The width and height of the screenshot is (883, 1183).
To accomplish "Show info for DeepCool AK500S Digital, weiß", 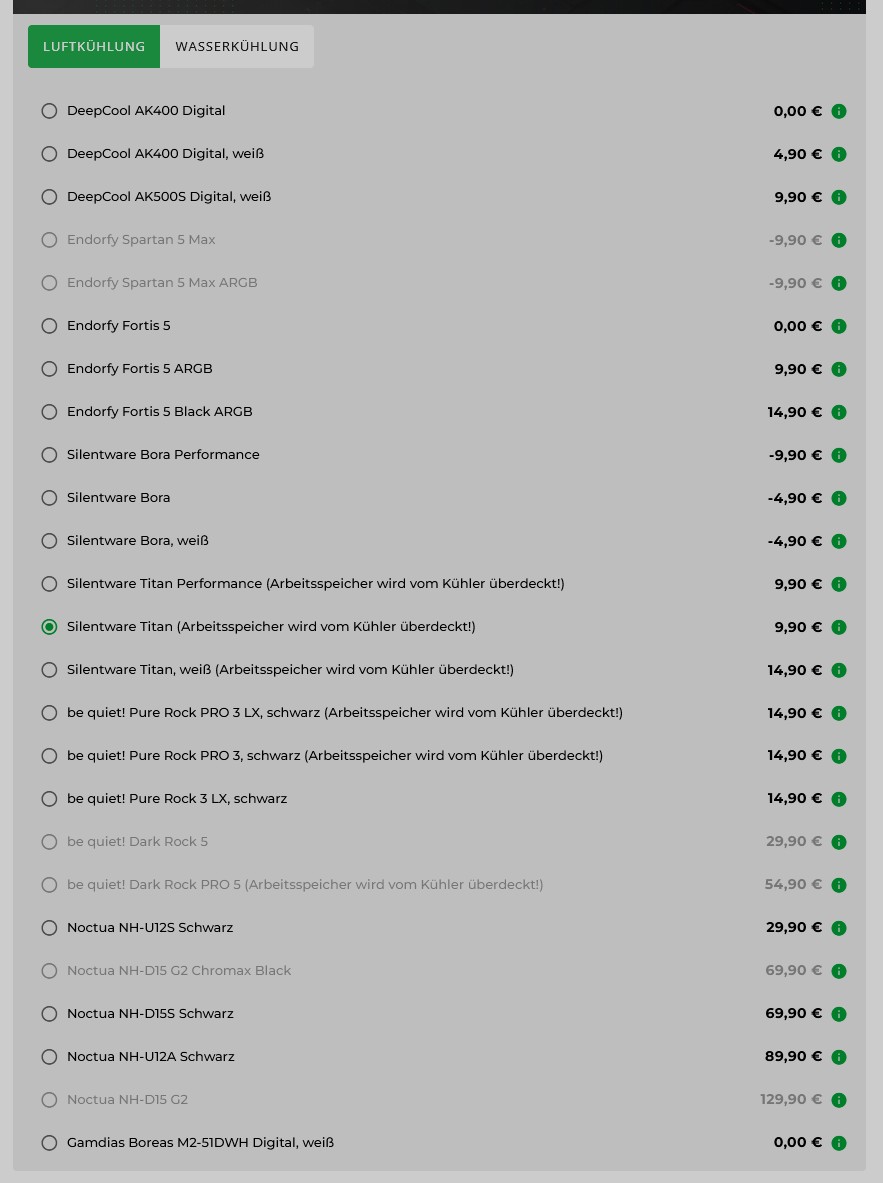I will pyautogui.click(x=839, y=197).
